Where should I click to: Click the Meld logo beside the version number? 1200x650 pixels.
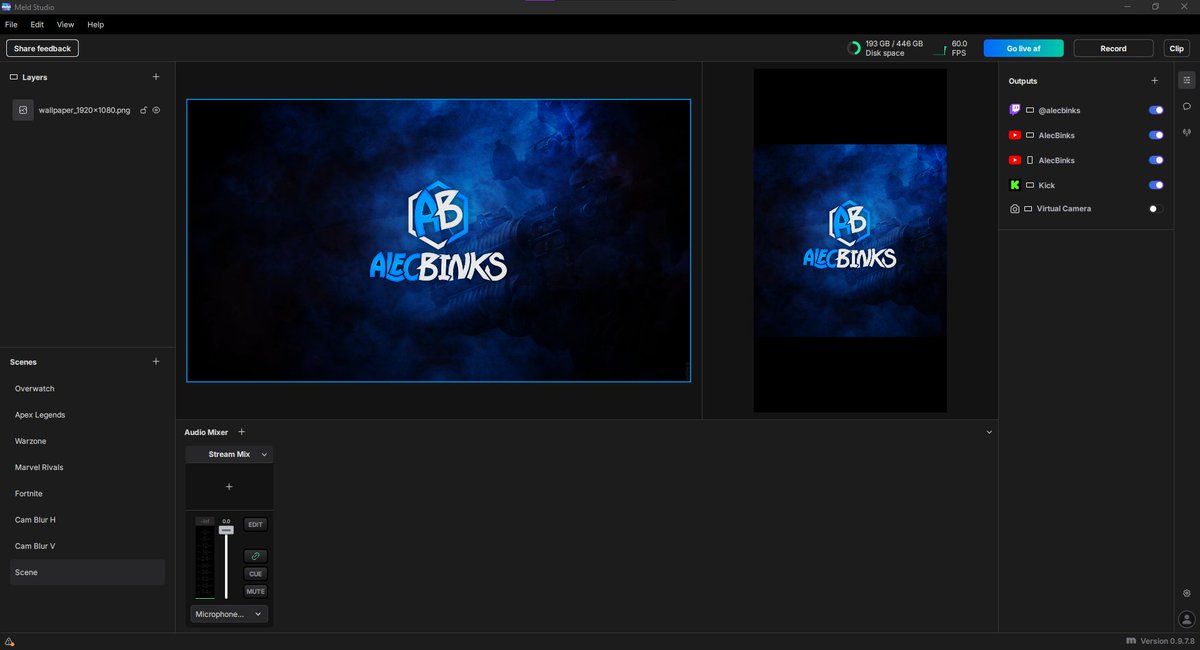pos(1131,640)
